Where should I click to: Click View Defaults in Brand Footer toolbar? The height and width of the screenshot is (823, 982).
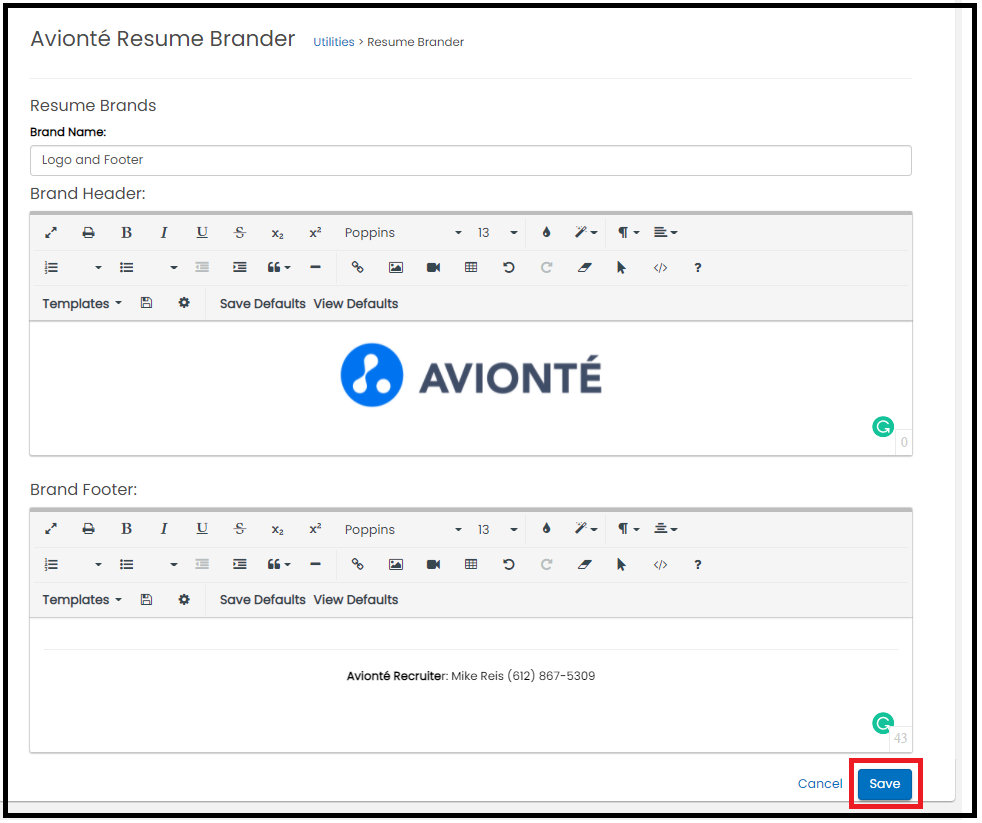356,600
